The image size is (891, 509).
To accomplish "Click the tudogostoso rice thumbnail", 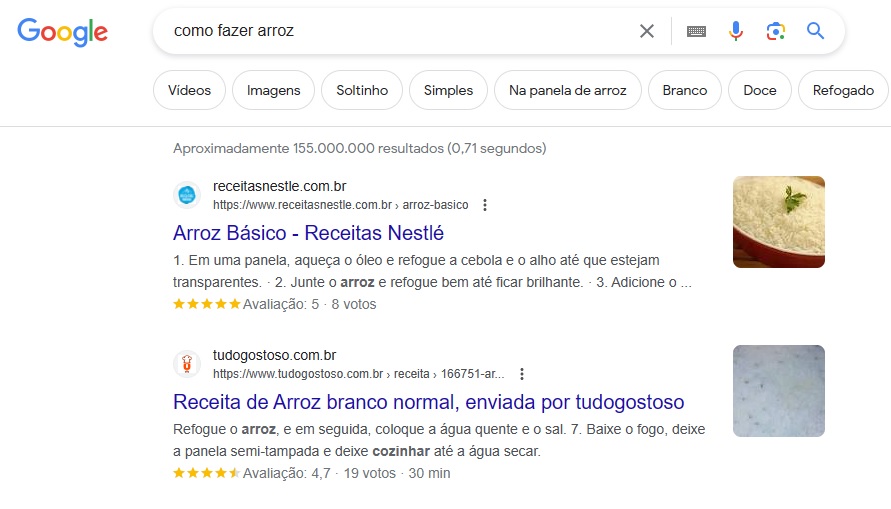I will pos(778,391).
